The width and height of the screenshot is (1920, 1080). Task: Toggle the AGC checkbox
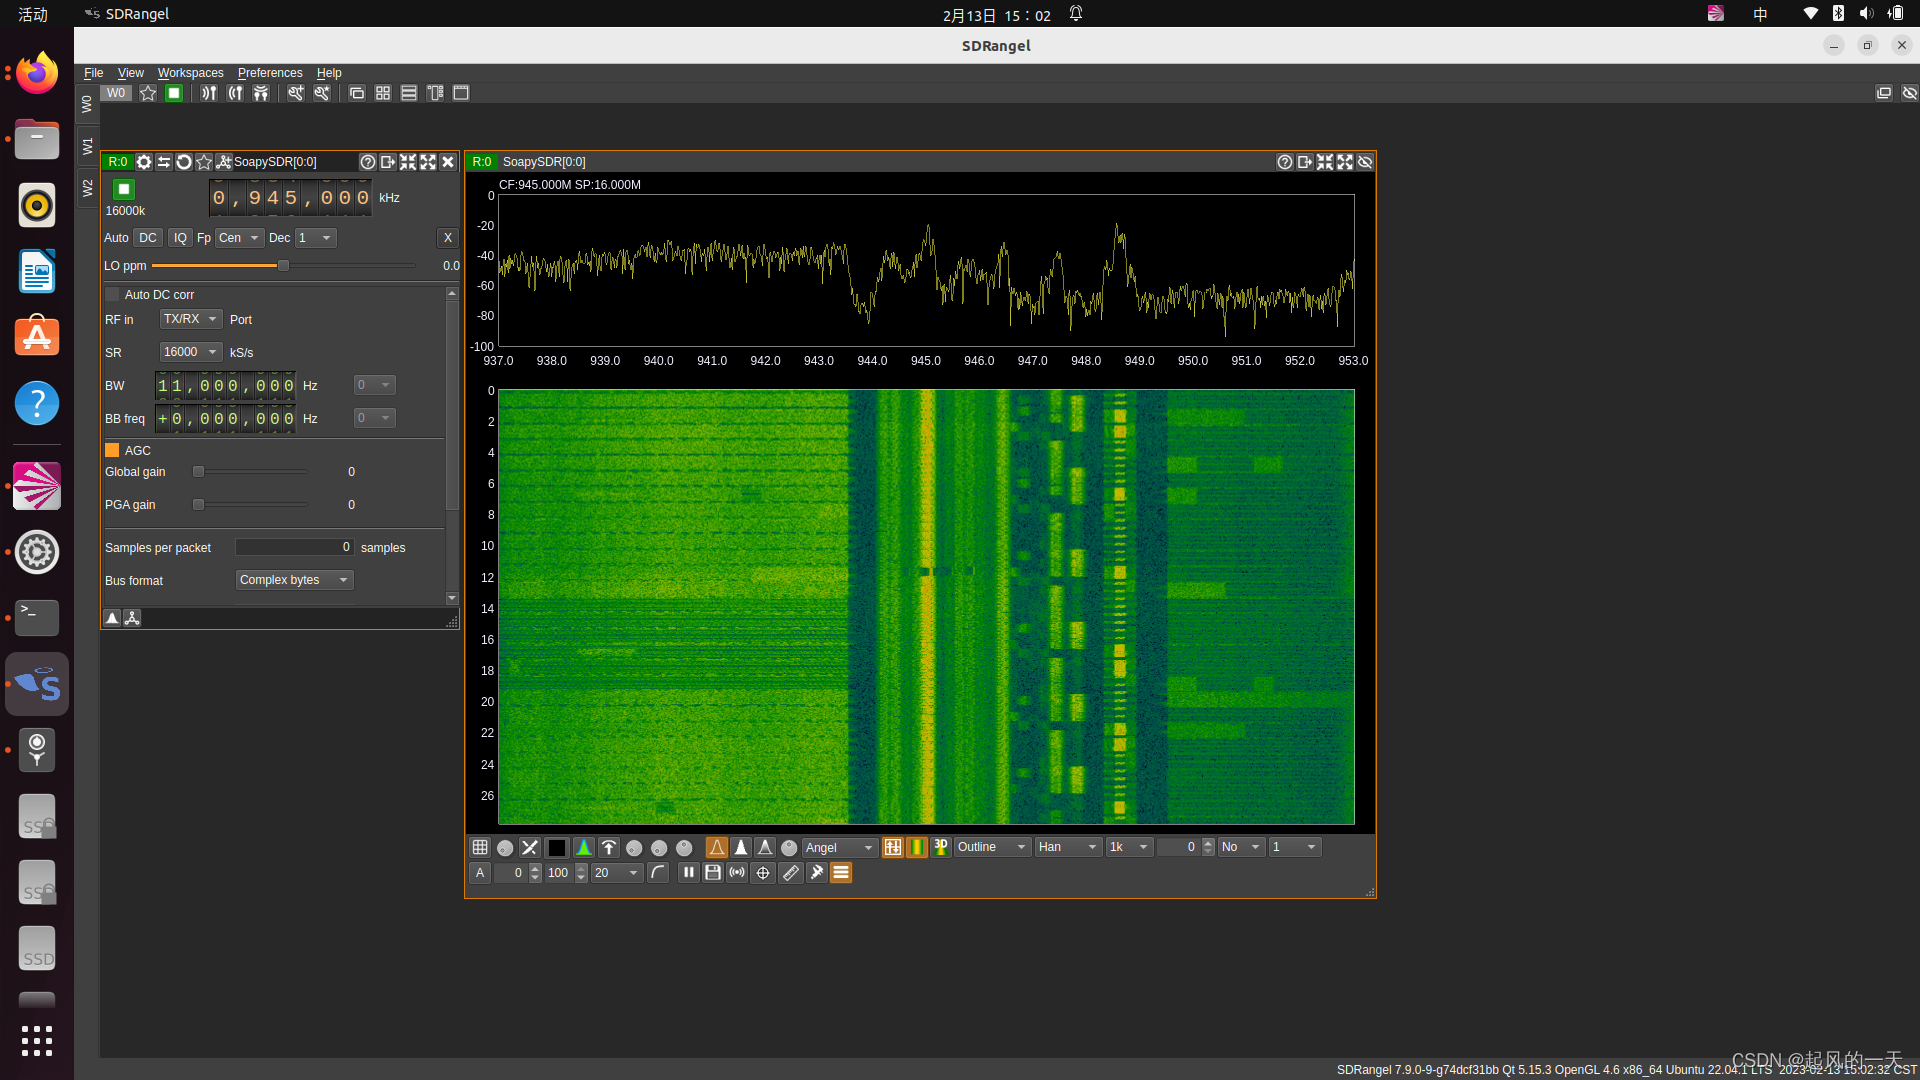click(x=113, y=451)
